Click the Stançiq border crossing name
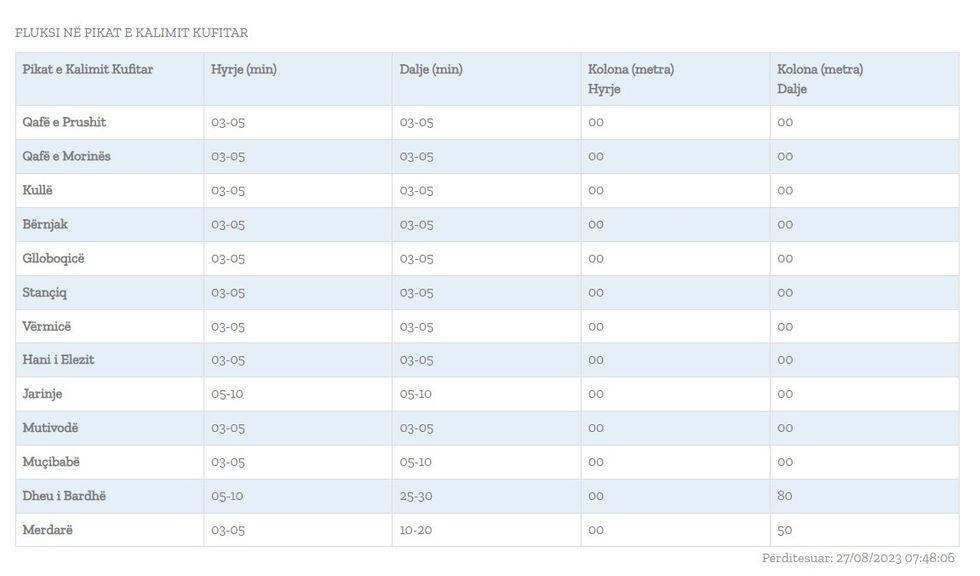980x576 pixels. [x=45, y=292]
